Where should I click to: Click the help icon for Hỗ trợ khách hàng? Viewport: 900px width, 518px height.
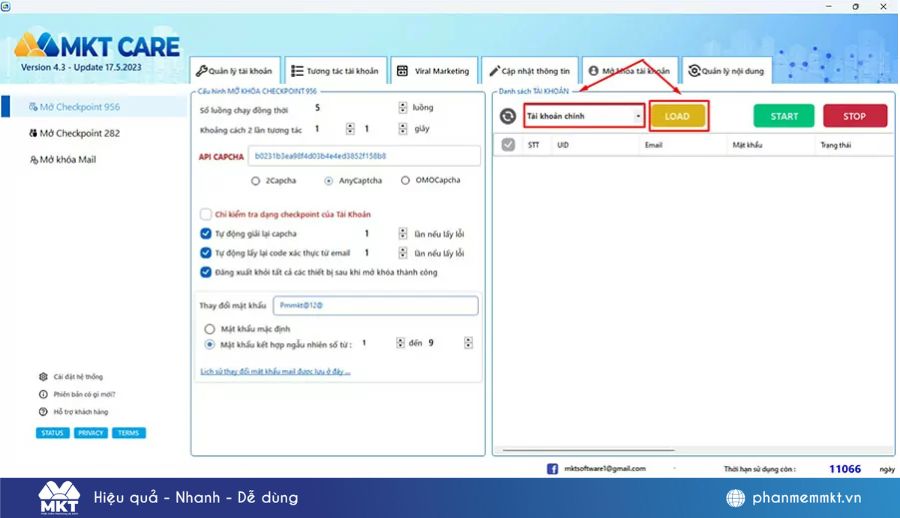(x=43, y=412)
